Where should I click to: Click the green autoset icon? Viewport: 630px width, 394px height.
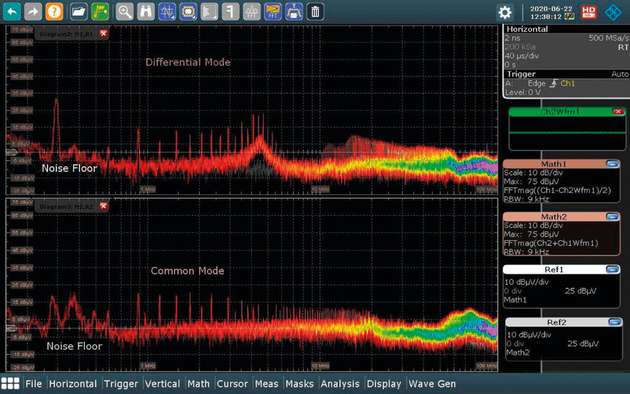click(x=100, y=12)
